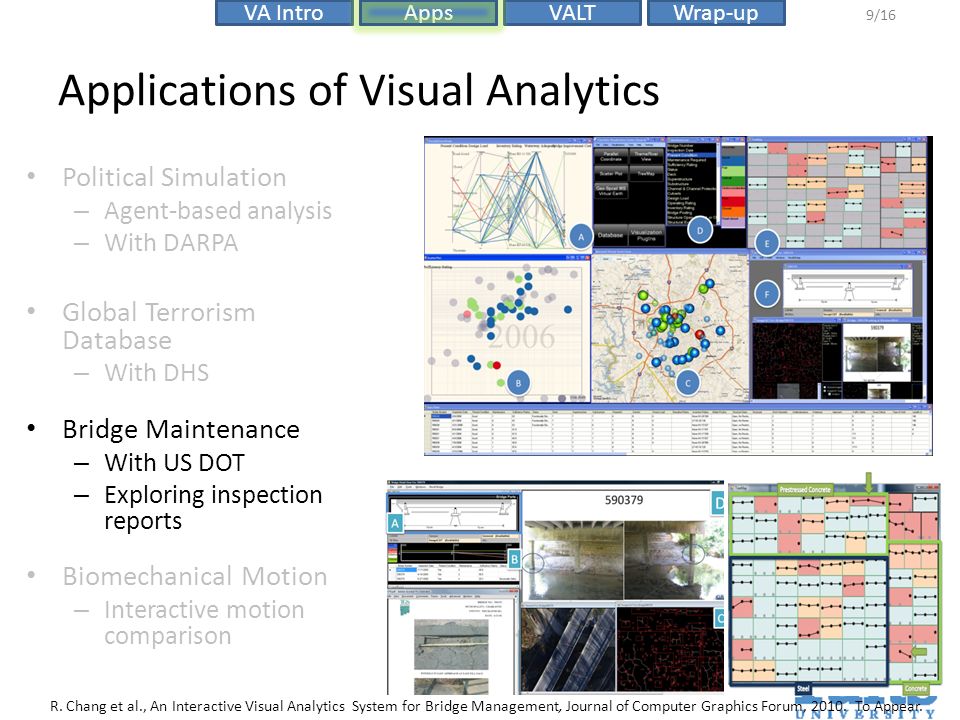Open the 2006 scatter plot view
960x720 pixels.
click(x=507, y=329)
